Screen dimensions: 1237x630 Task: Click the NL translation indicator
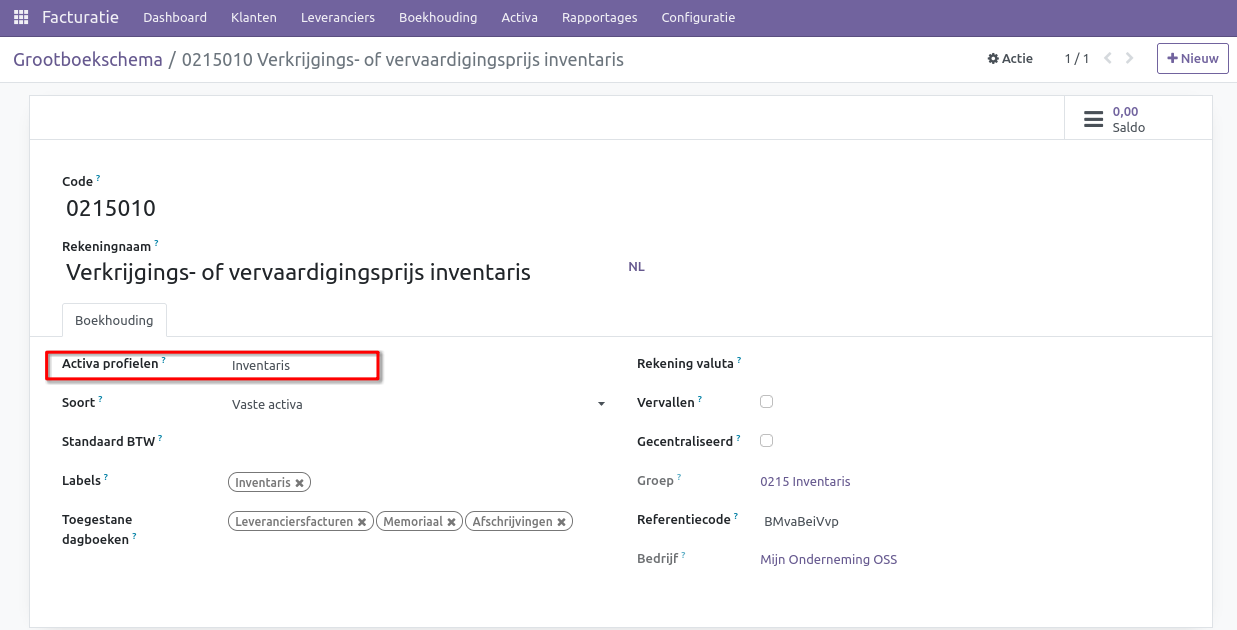coord(636,266)
